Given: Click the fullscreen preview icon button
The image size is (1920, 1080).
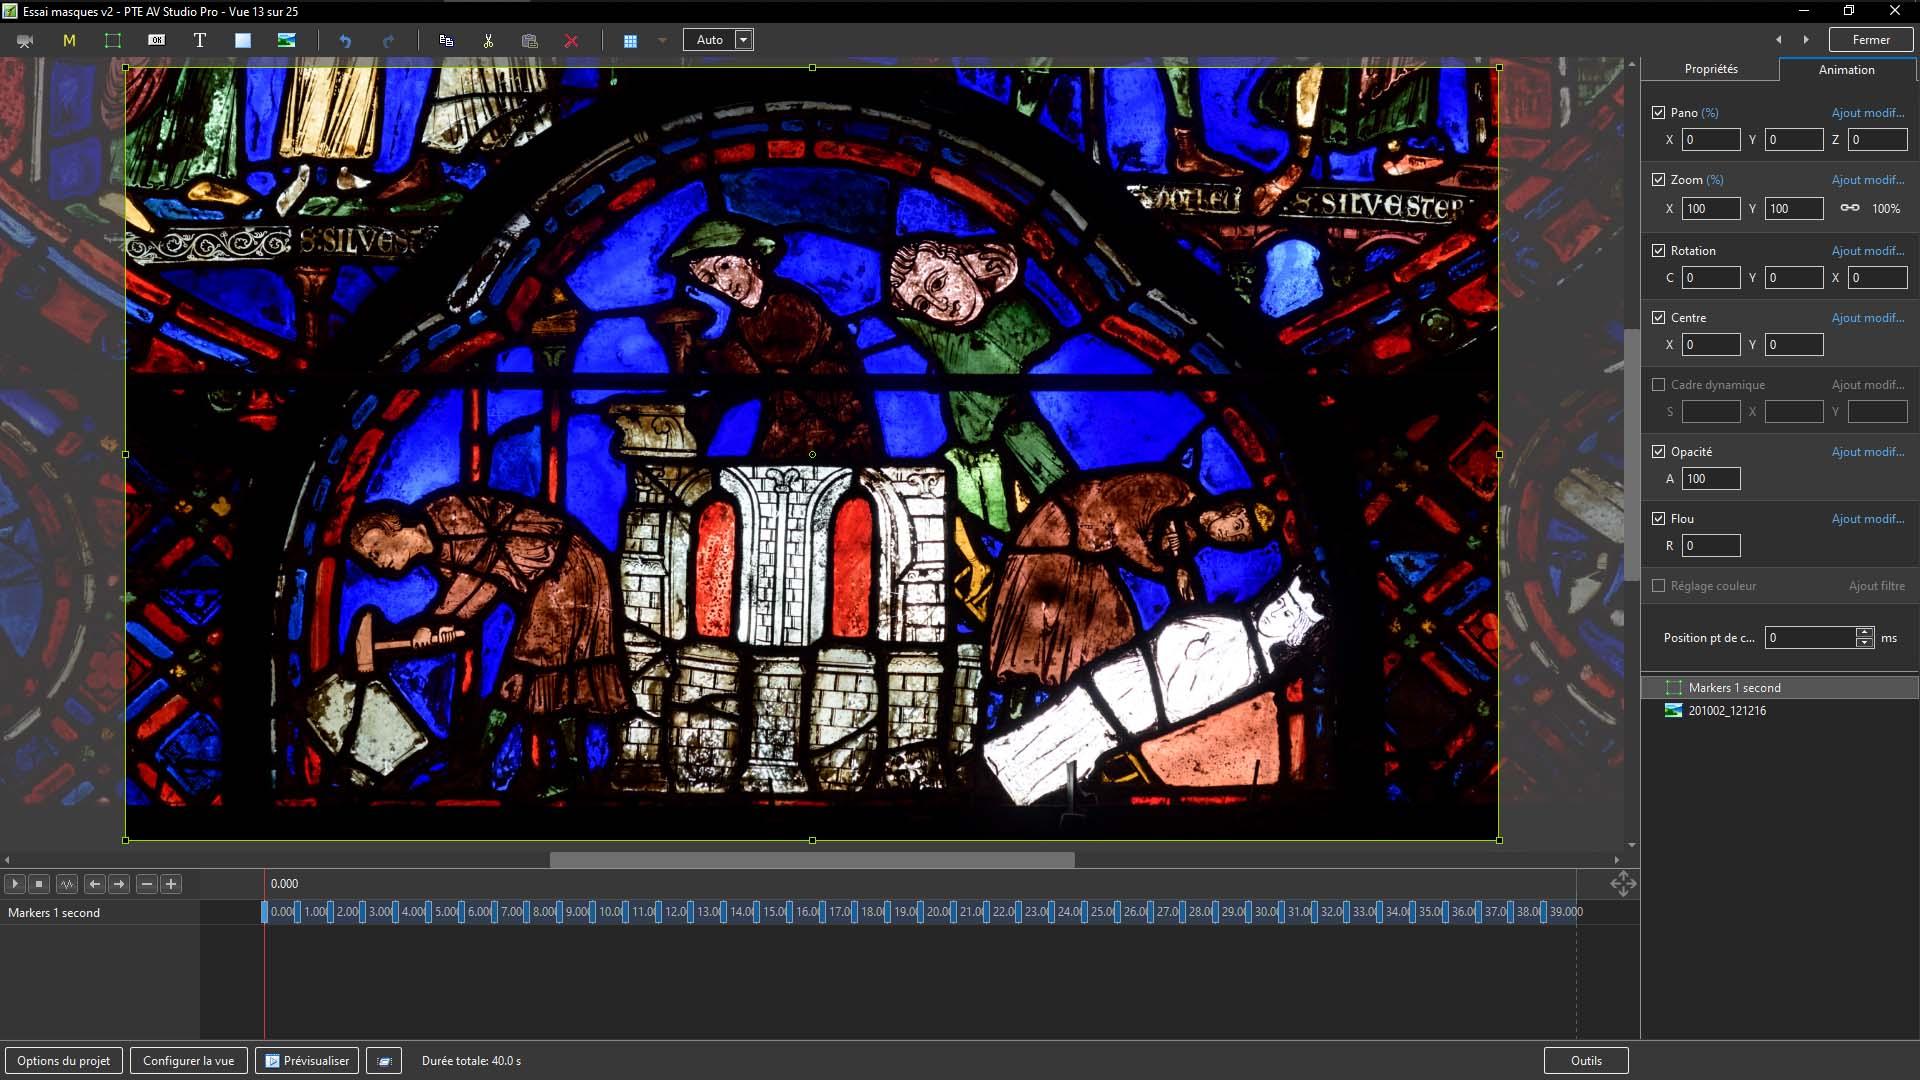Looking at the screenshot, I should [384, 1061].
